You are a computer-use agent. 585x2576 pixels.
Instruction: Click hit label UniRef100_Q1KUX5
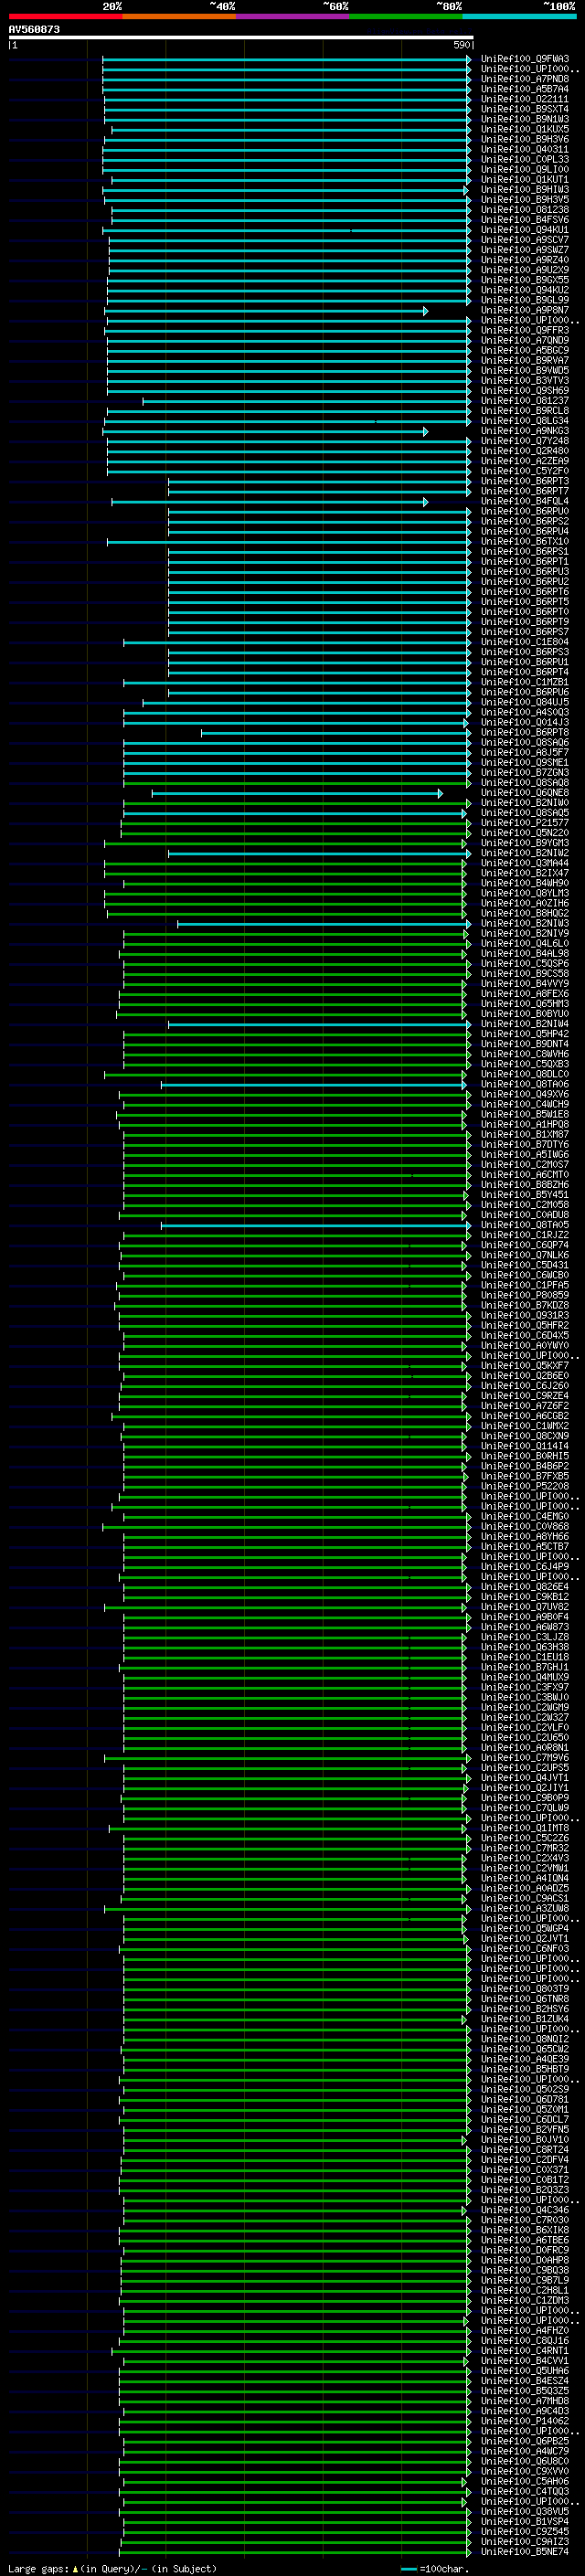pyautogui.click(x=525, y=129)
